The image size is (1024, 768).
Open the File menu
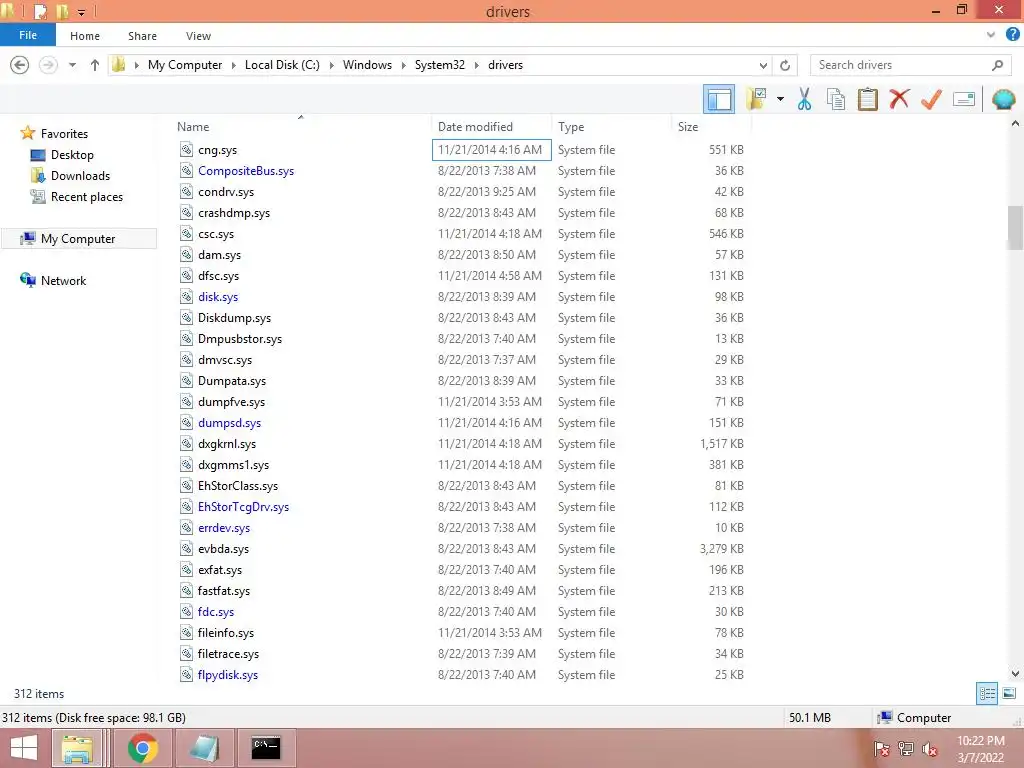coord(28,35)
